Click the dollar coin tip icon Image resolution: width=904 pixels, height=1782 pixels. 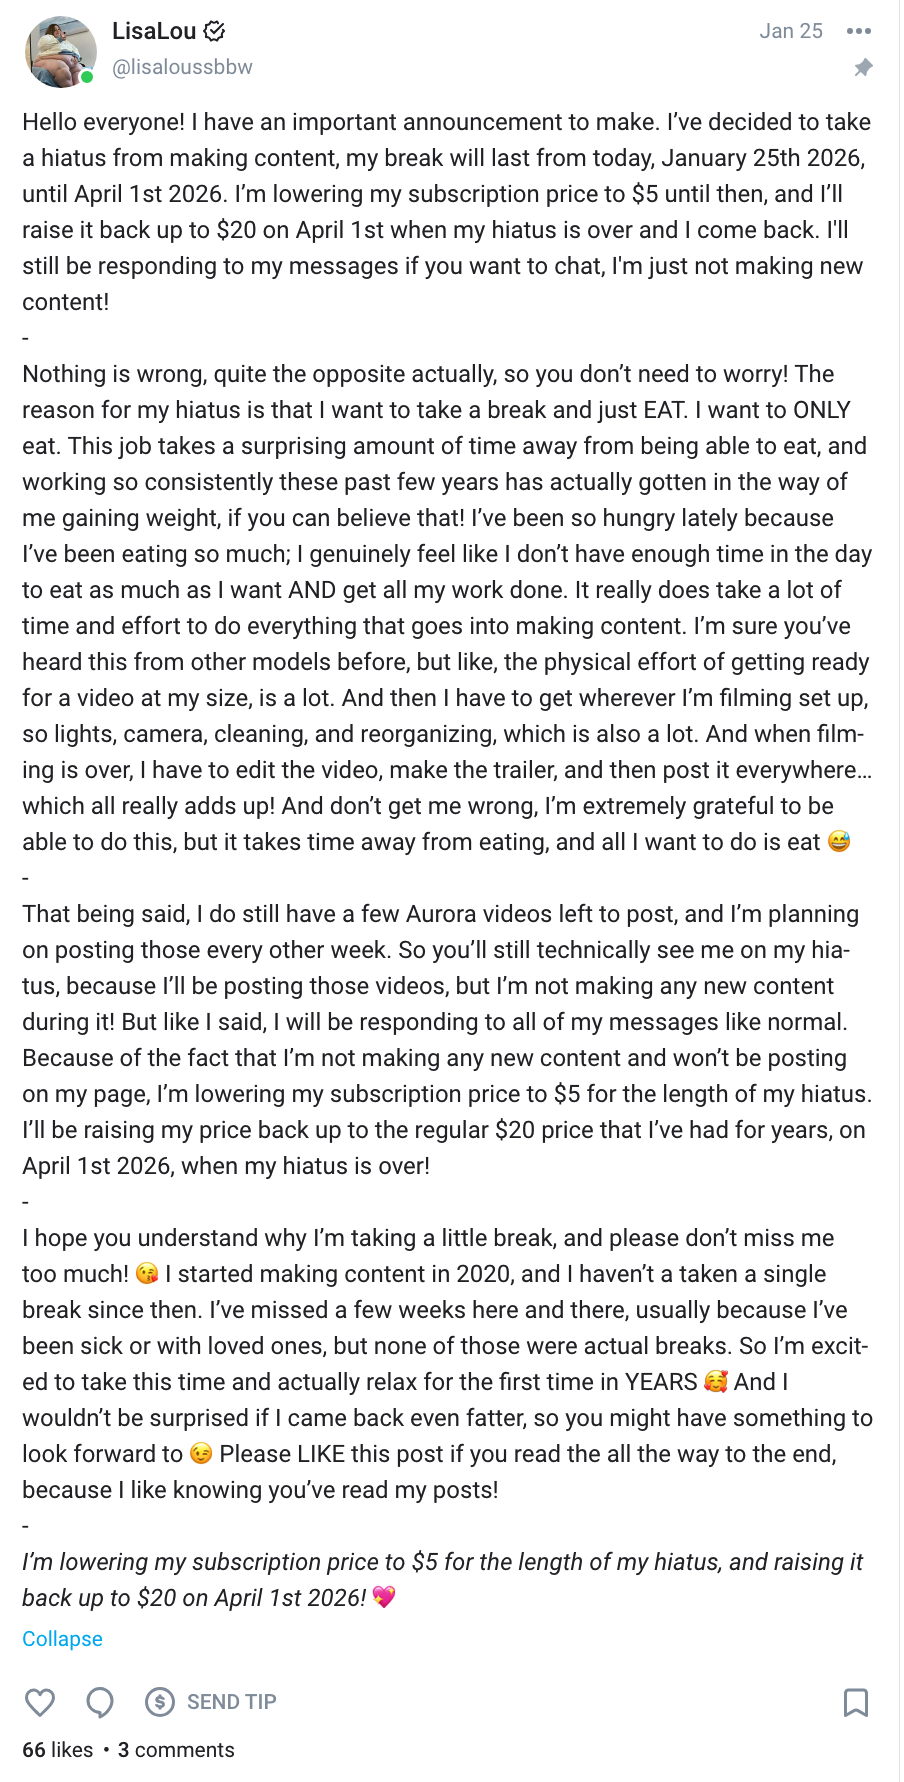click(x=159, y=1701)
